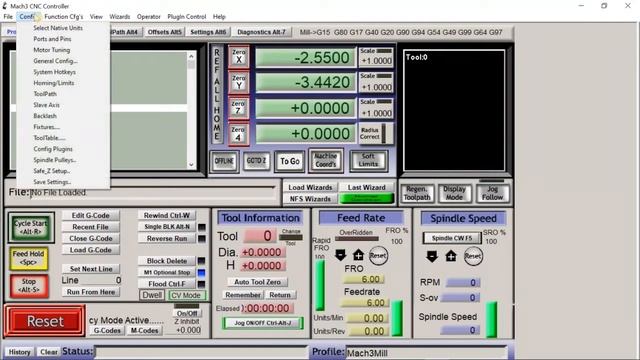Toggle Spindle CW F5
This screenshot has height=360, width=640.
[x=452, y=238]
